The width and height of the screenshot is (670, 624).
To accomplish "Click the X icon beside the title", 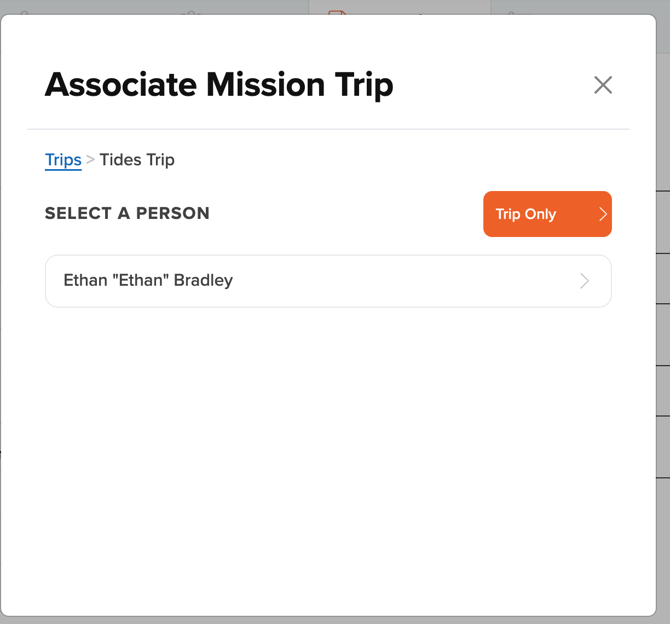I will [603, 85].
